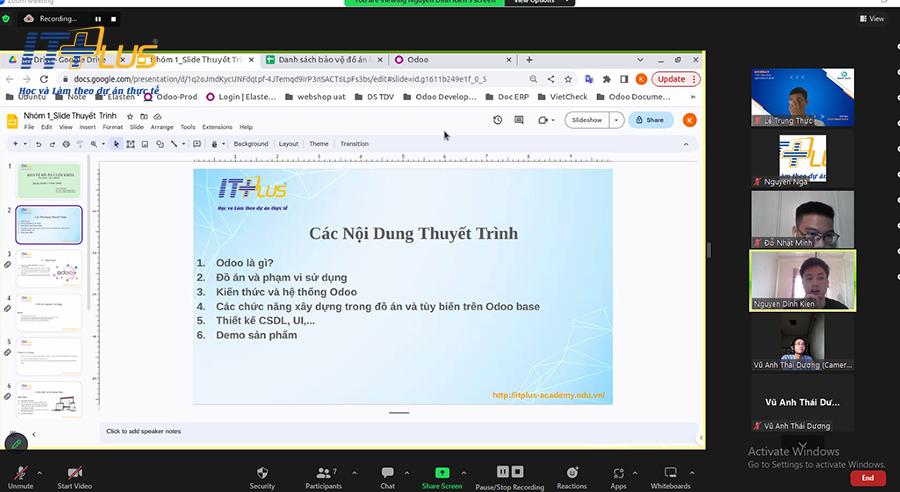900x492 pixels.
Task: Click the undo arrow in toolbar
Action: 38,144
